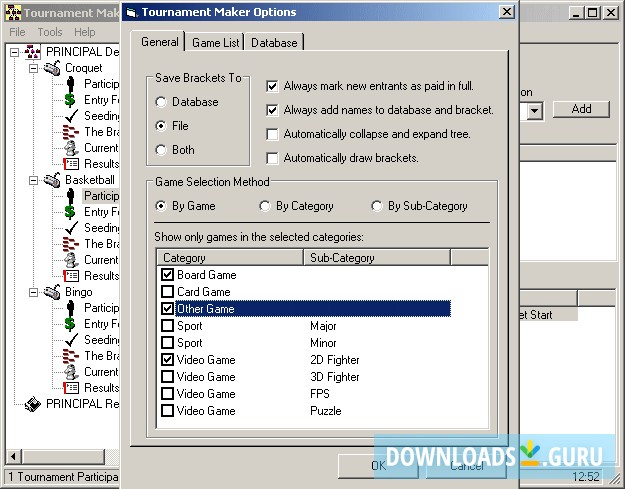Click the Sub-Category column header
This screenshot has height=489, width=625.
[377, 258]
